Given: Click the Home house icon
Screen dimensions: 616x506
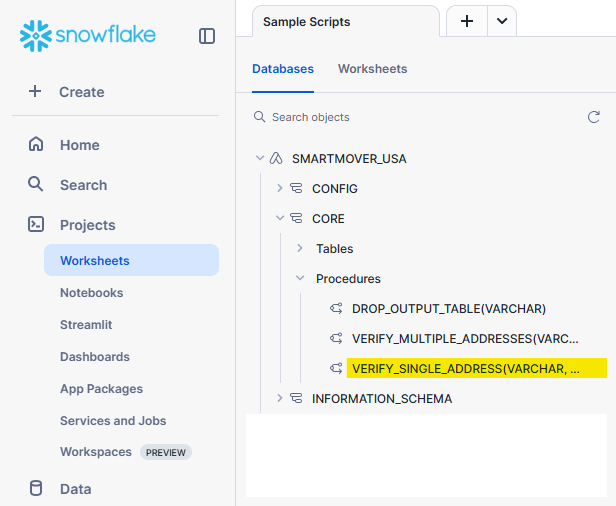Looking at the screenshot, I should pos(36,144).
